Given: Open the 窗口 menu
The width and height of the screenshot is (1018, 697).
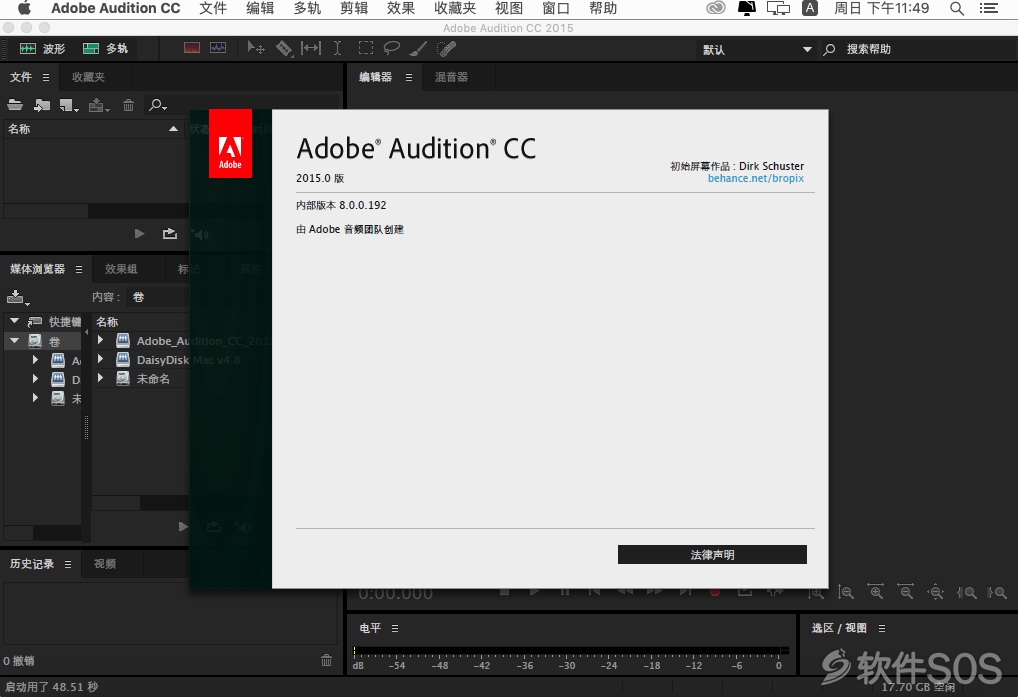Looking at the screenshot, I should tap(556, 8).
